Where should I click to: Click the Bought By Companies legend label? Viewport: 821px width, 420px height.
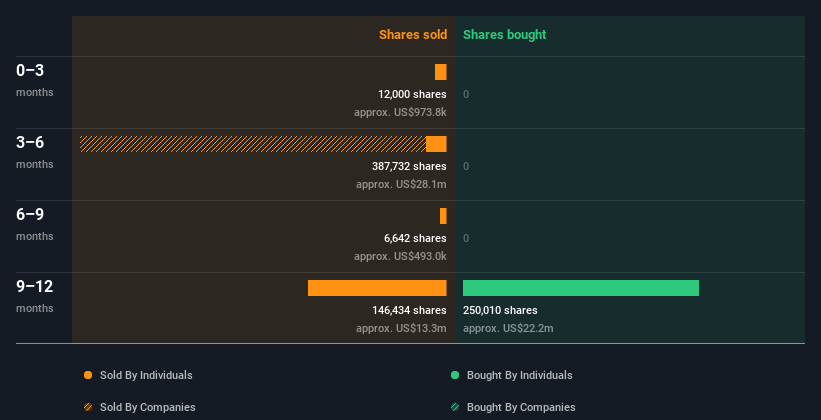[x=521, y=407]
